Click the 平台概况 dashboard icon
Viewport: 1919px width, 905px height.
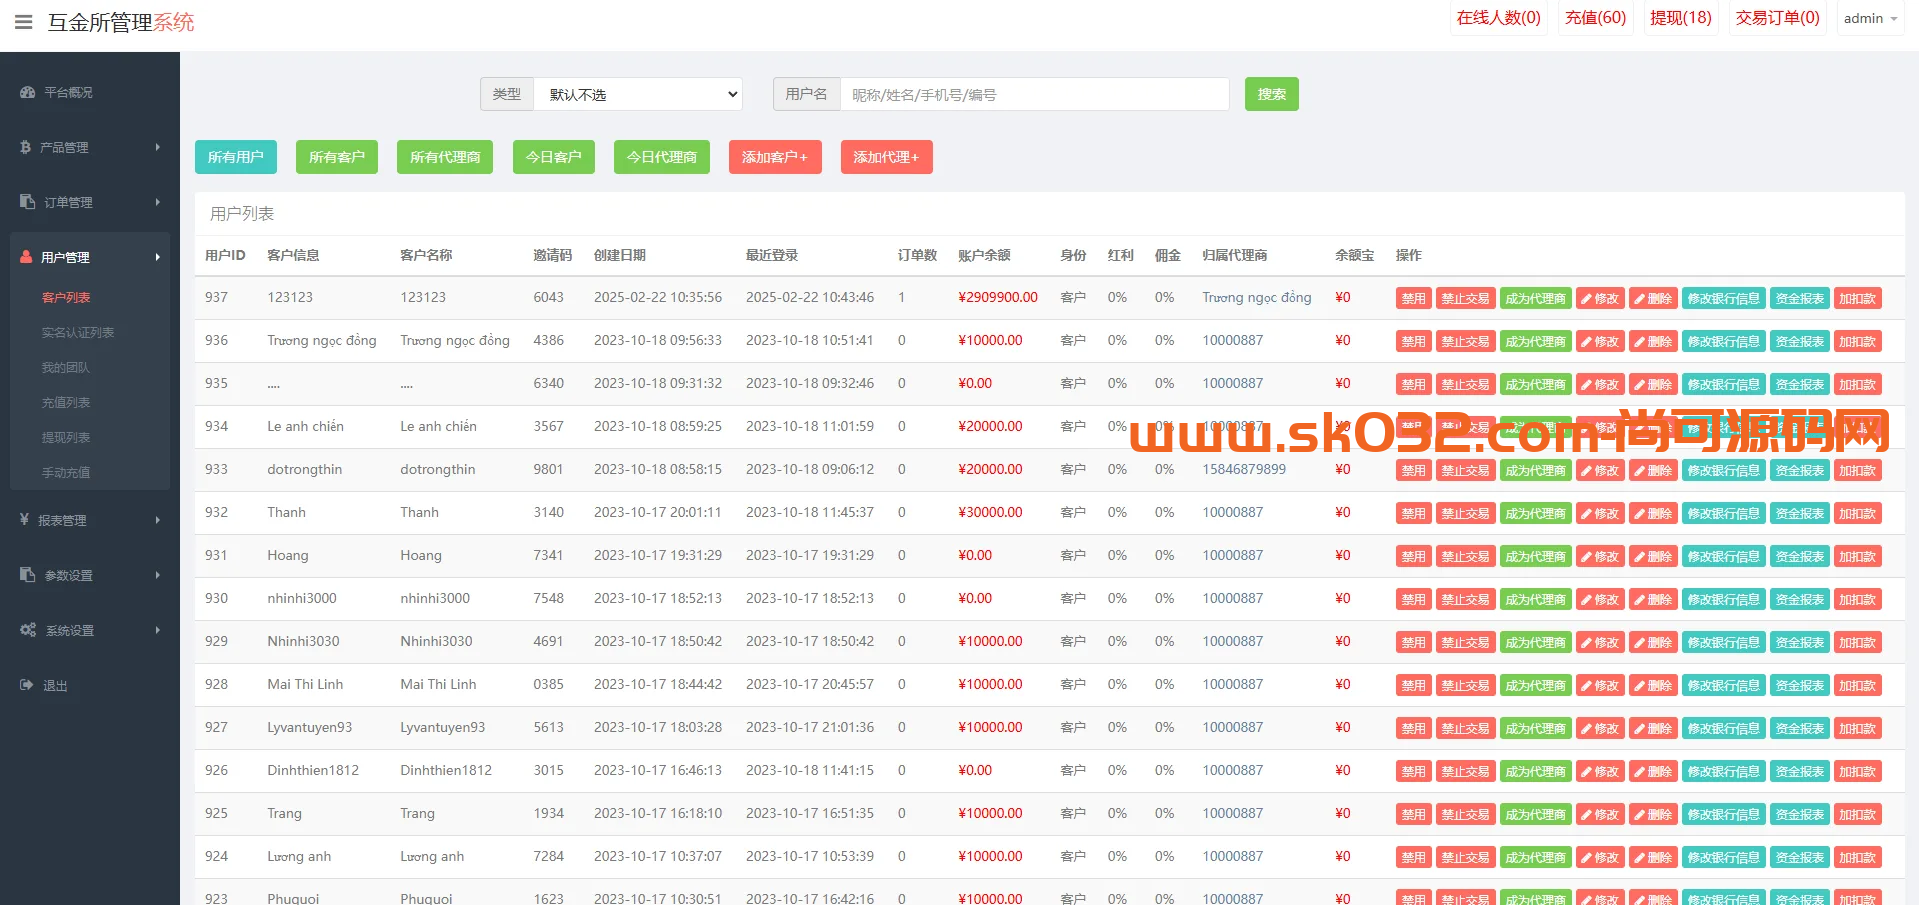pos(27,92)
